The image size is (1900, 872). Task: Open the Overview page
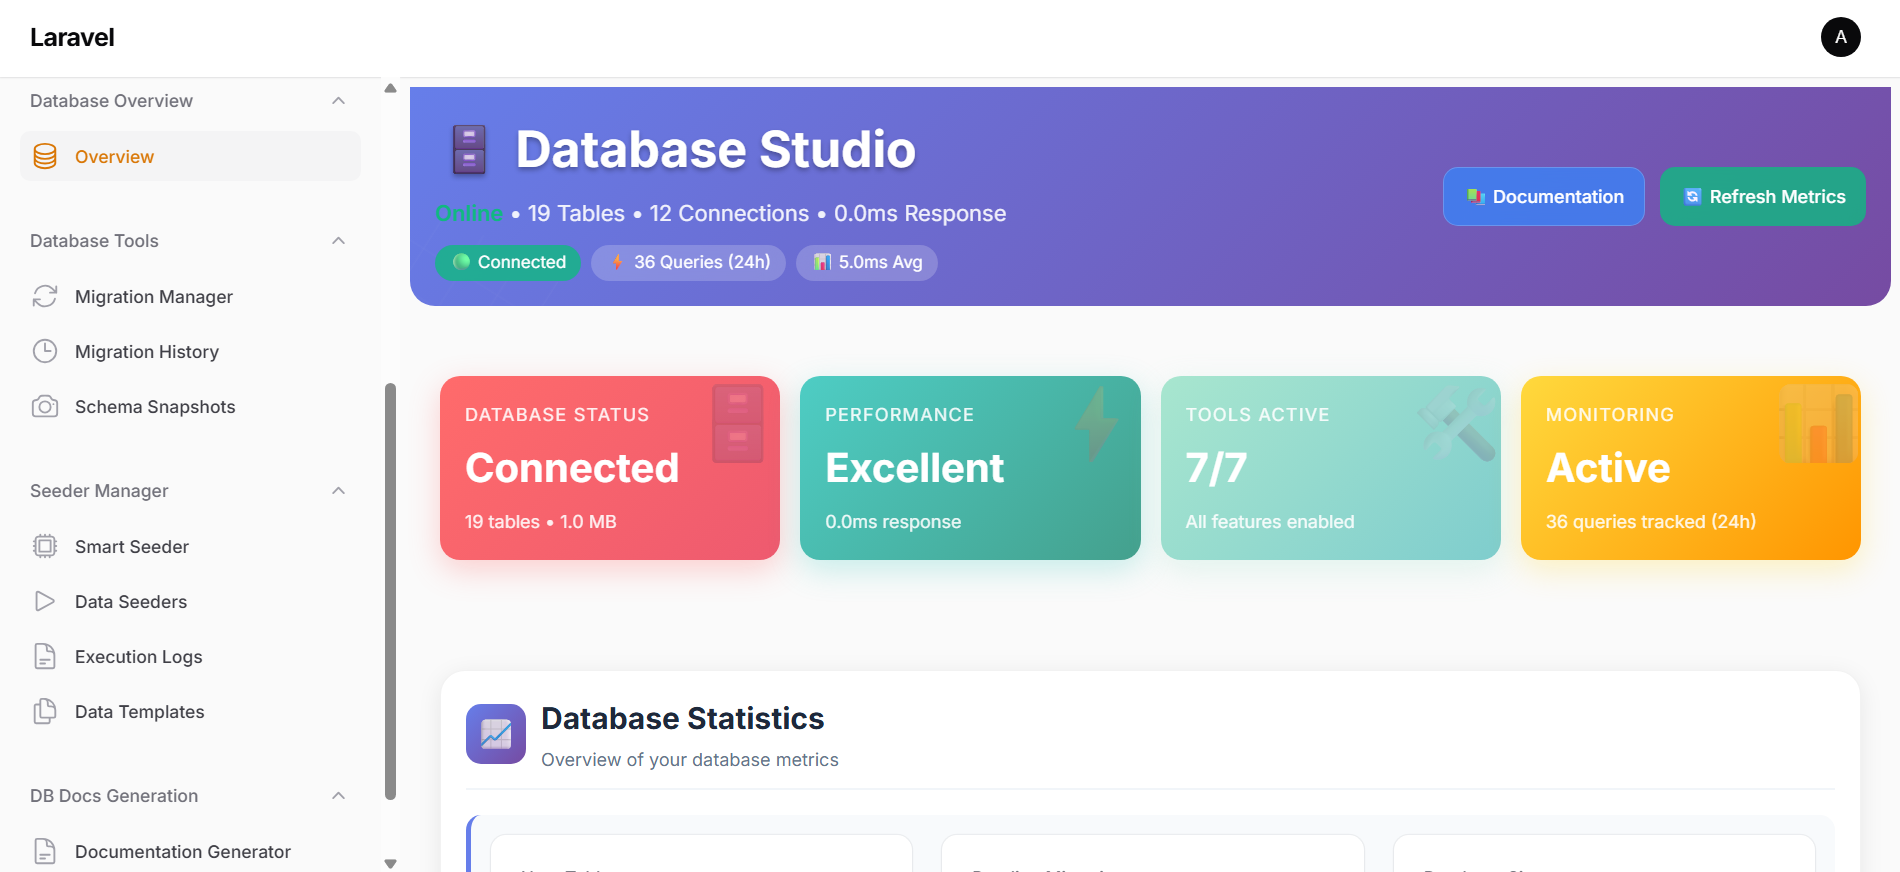190,156
